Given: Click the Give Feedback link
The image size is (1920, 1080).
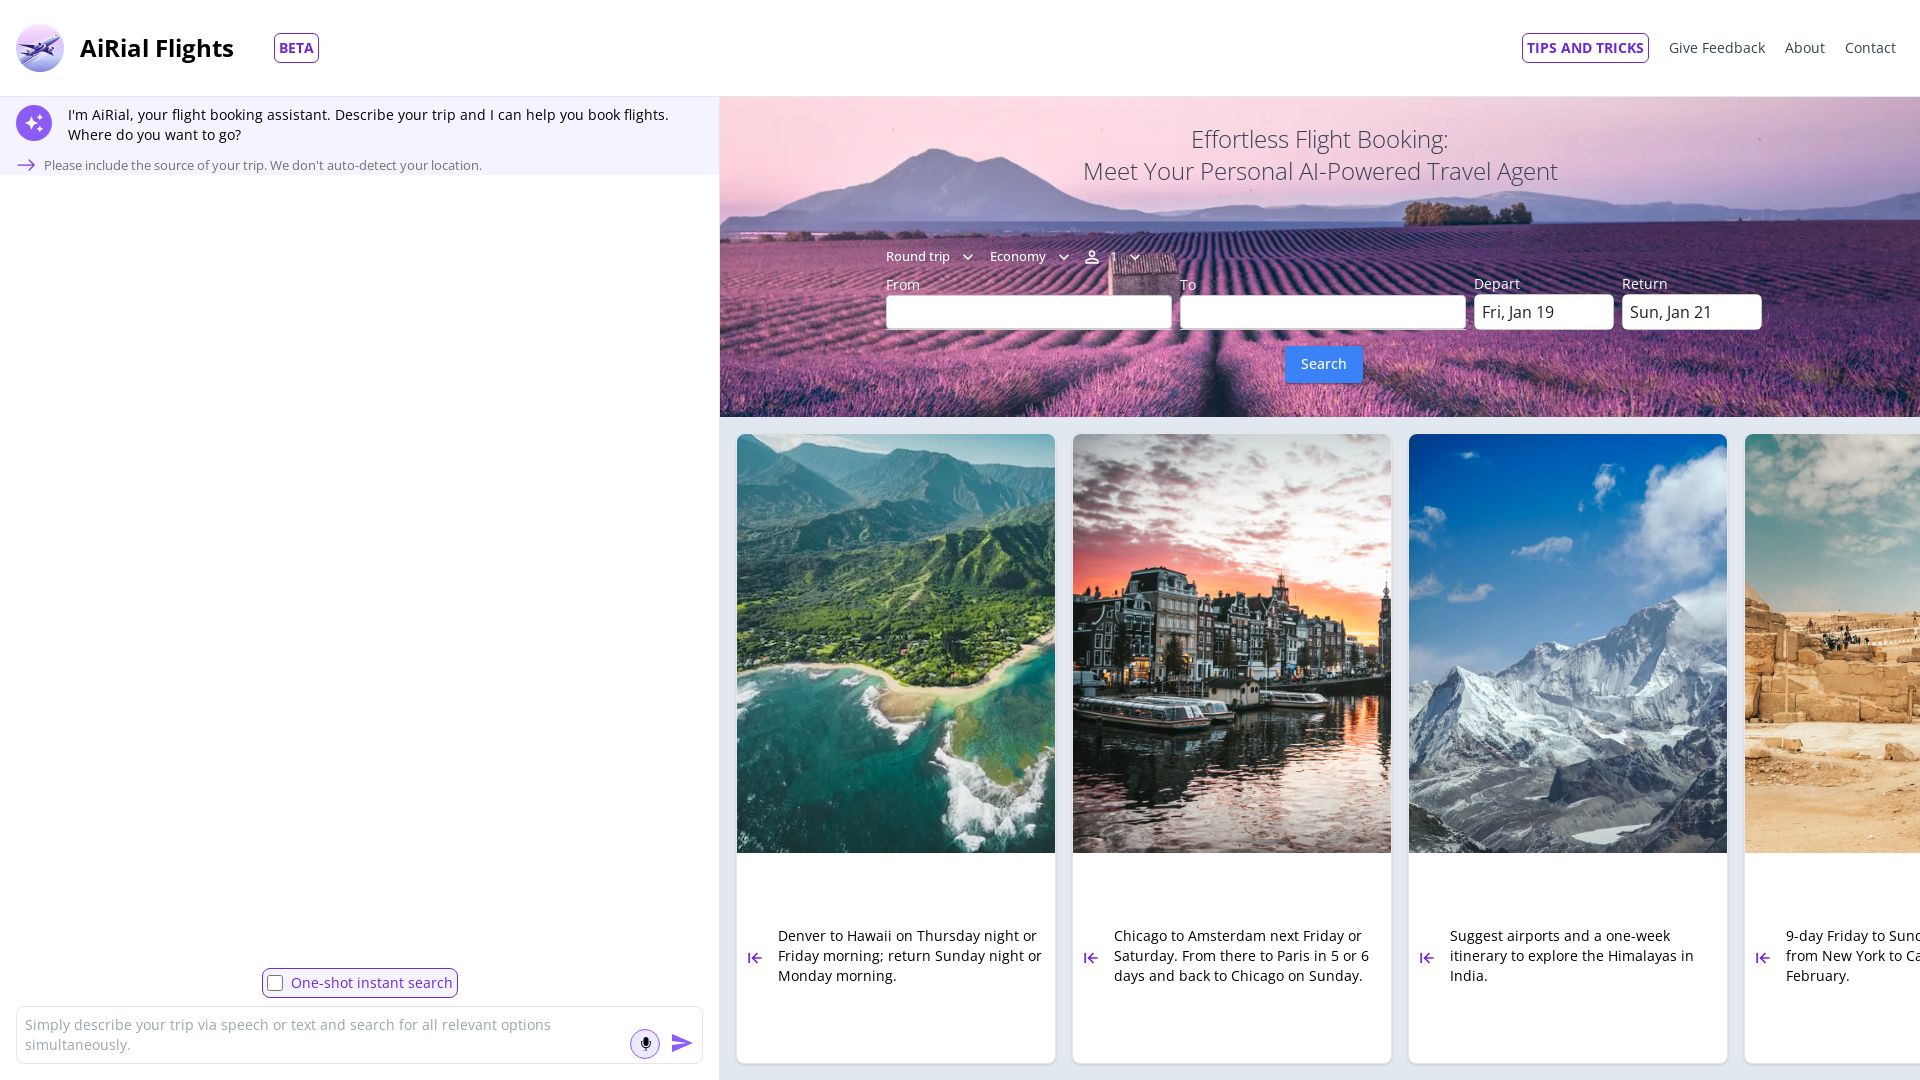Looking at the screenshot, I should point(1717,47).
